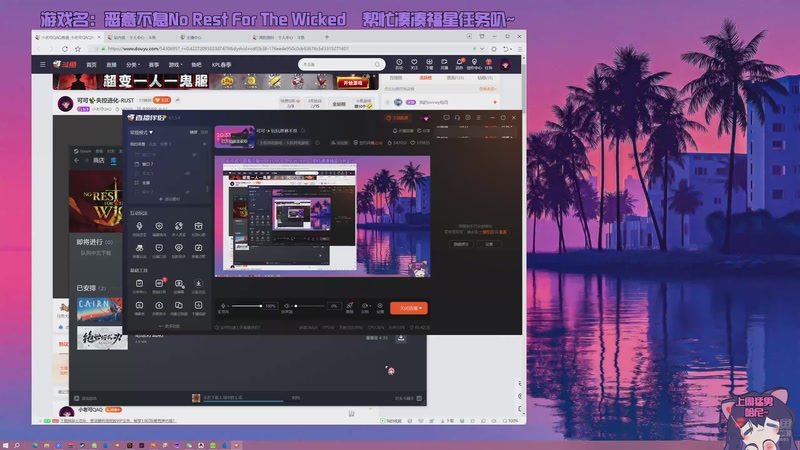Viewport: 800px width, 450px height.
Task: Open Douyu 赛事 nav item
Action: [154, 65]
